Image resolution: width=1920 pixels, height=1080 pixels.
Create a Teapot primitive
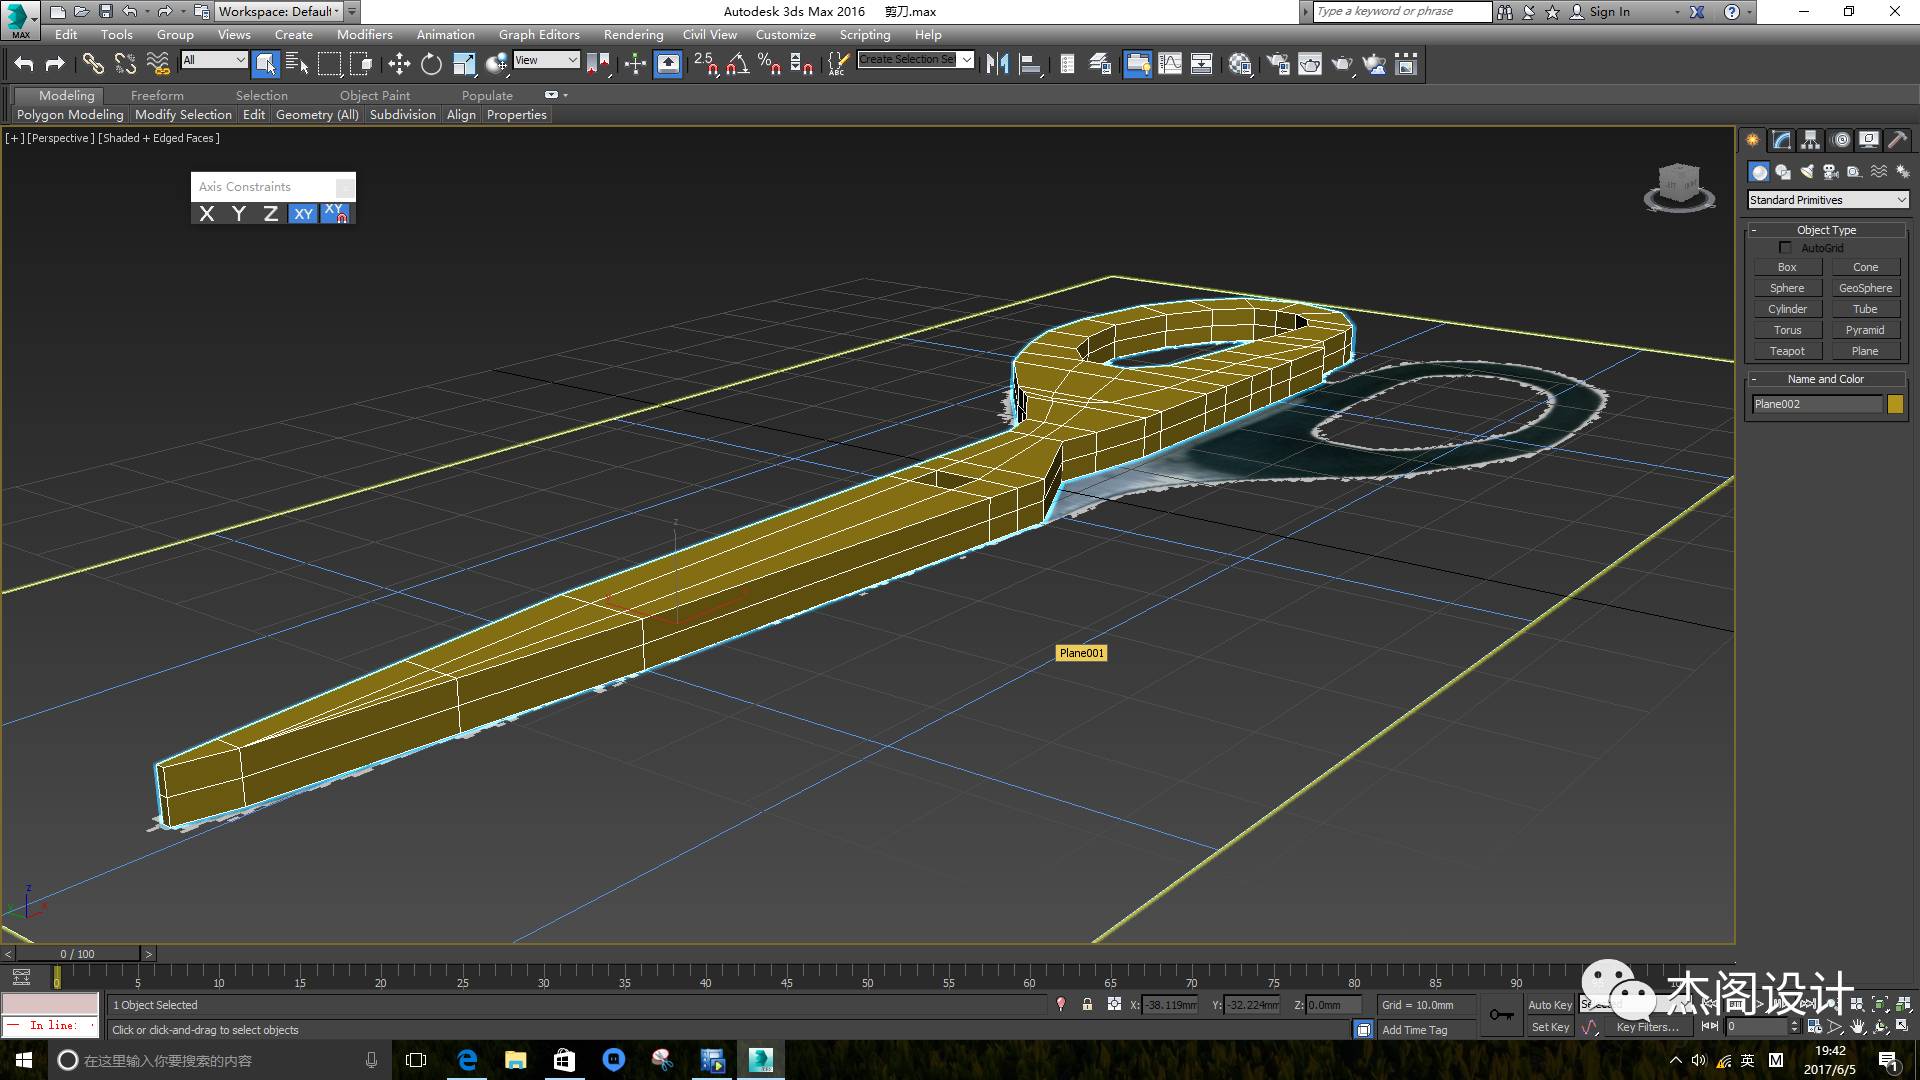pos(1787,351)
